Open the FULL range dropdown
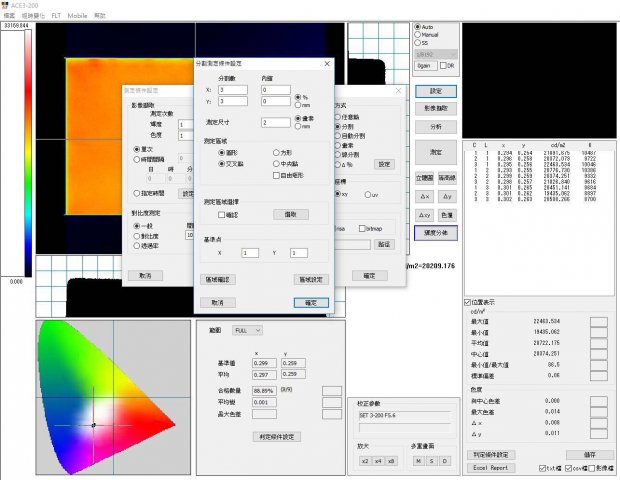 coord(247,329)
